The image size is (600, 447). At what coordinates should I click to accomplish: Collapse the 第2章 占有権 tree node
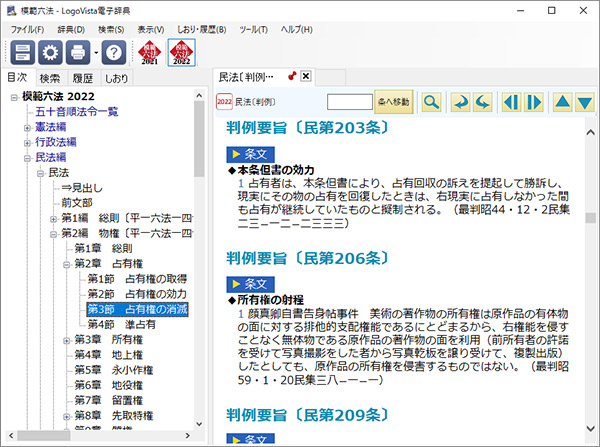tap(66, 264)
